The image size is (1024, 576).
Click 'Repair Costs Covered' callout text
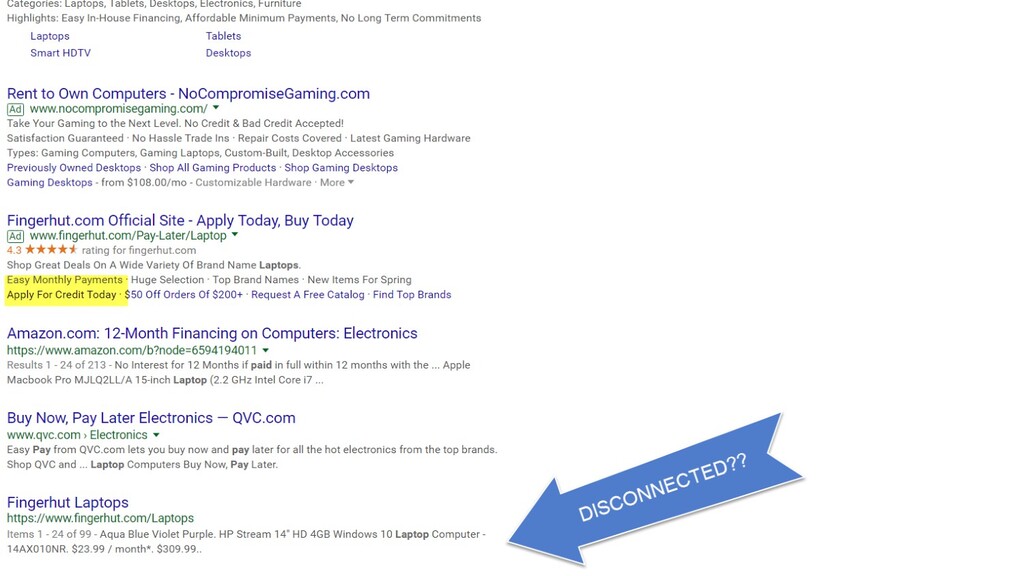(290, 138)
